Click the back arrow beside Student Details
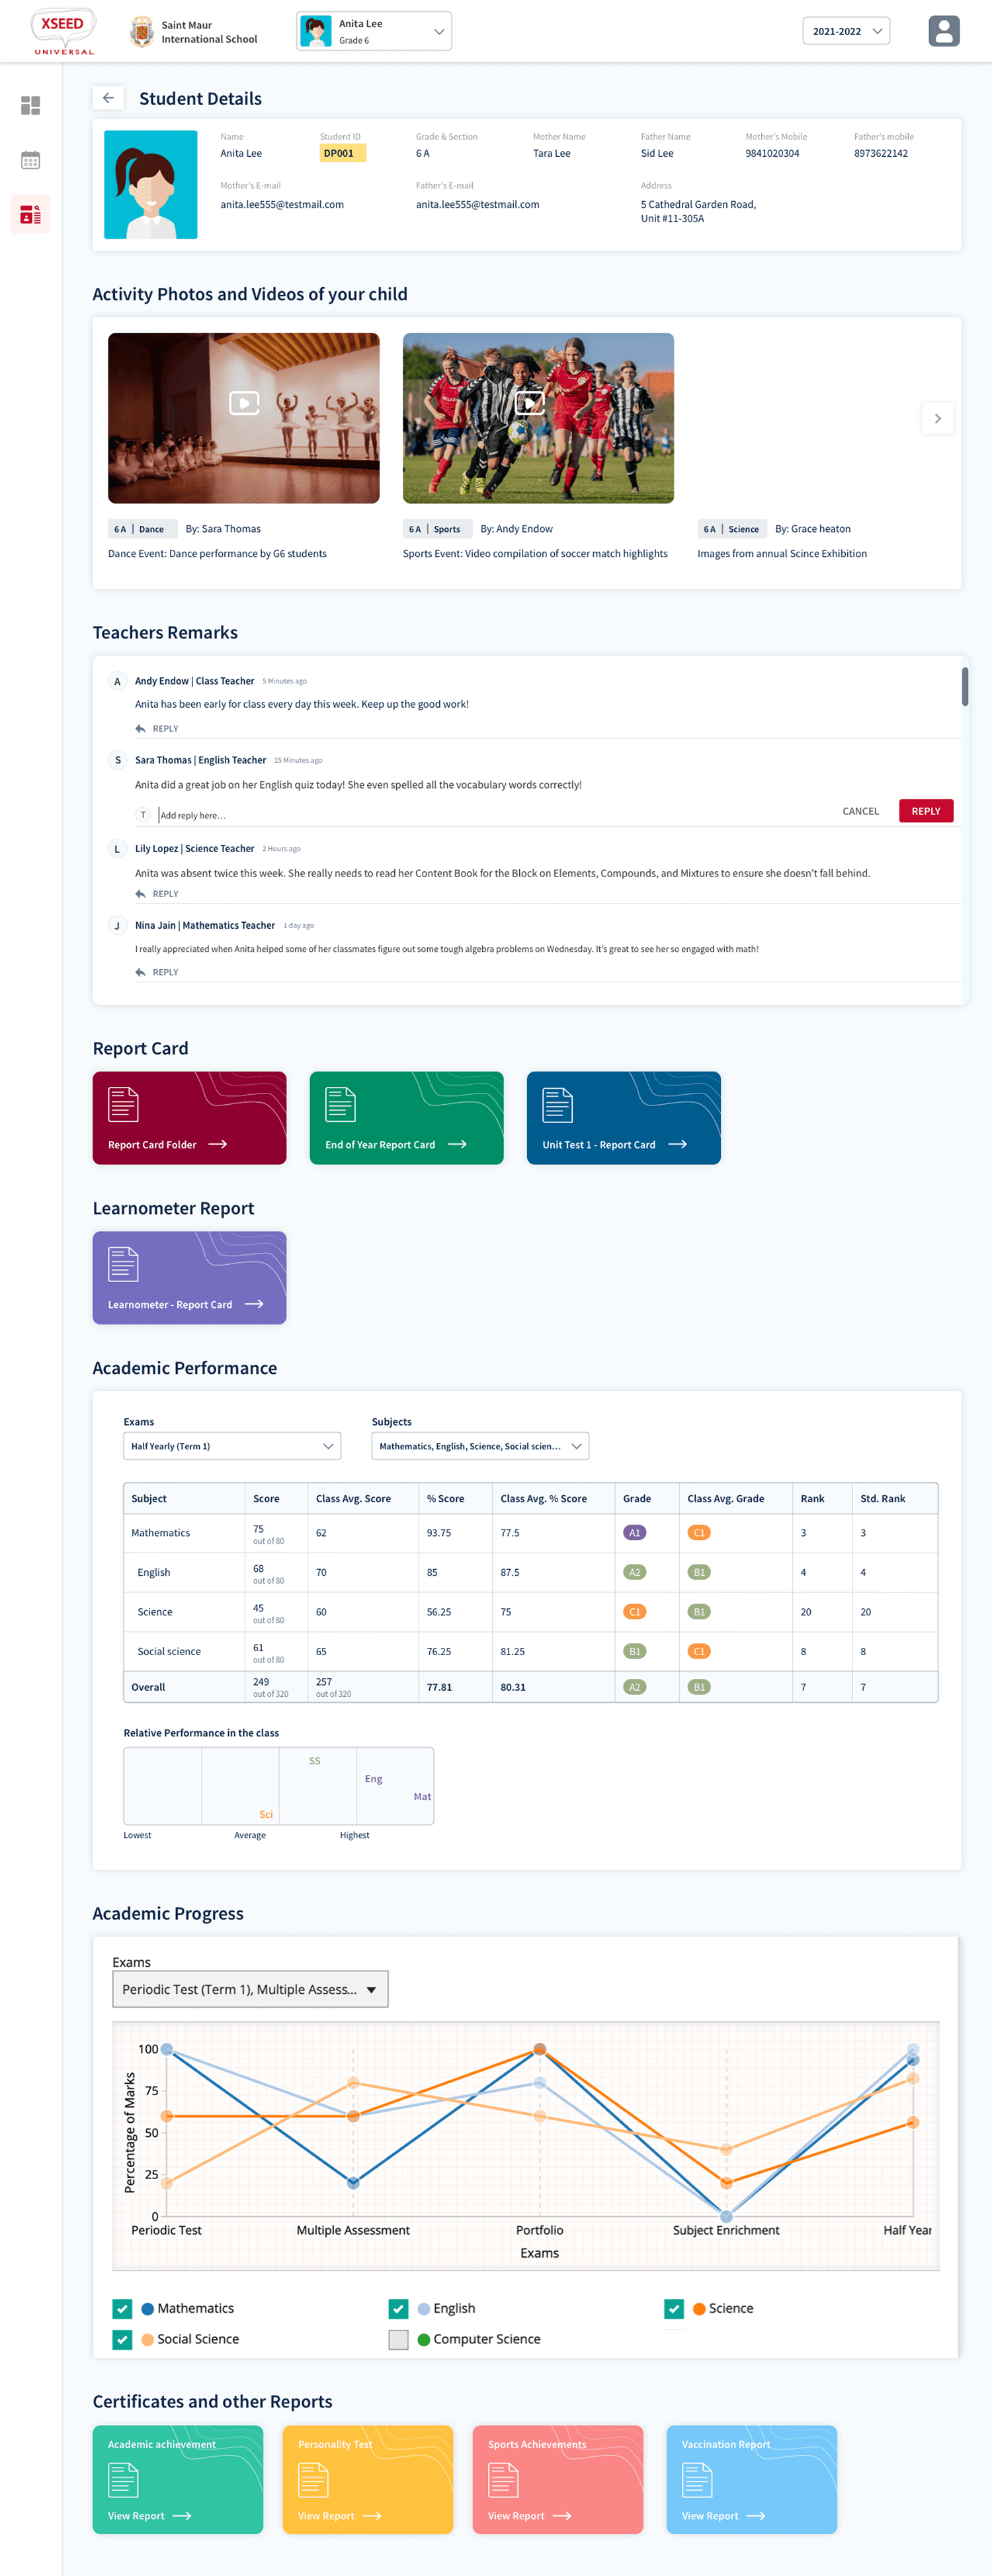 pyautogui.click(x=108, y=98)
